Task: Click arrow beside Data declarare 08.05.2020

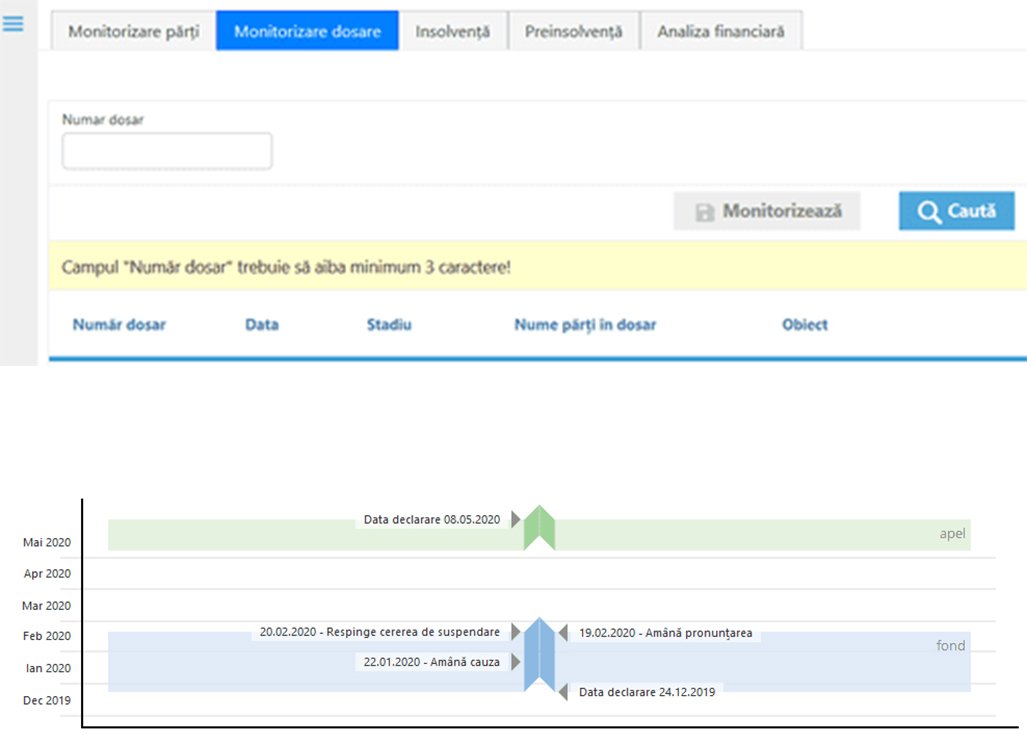Action: click(x=516, y=519)
